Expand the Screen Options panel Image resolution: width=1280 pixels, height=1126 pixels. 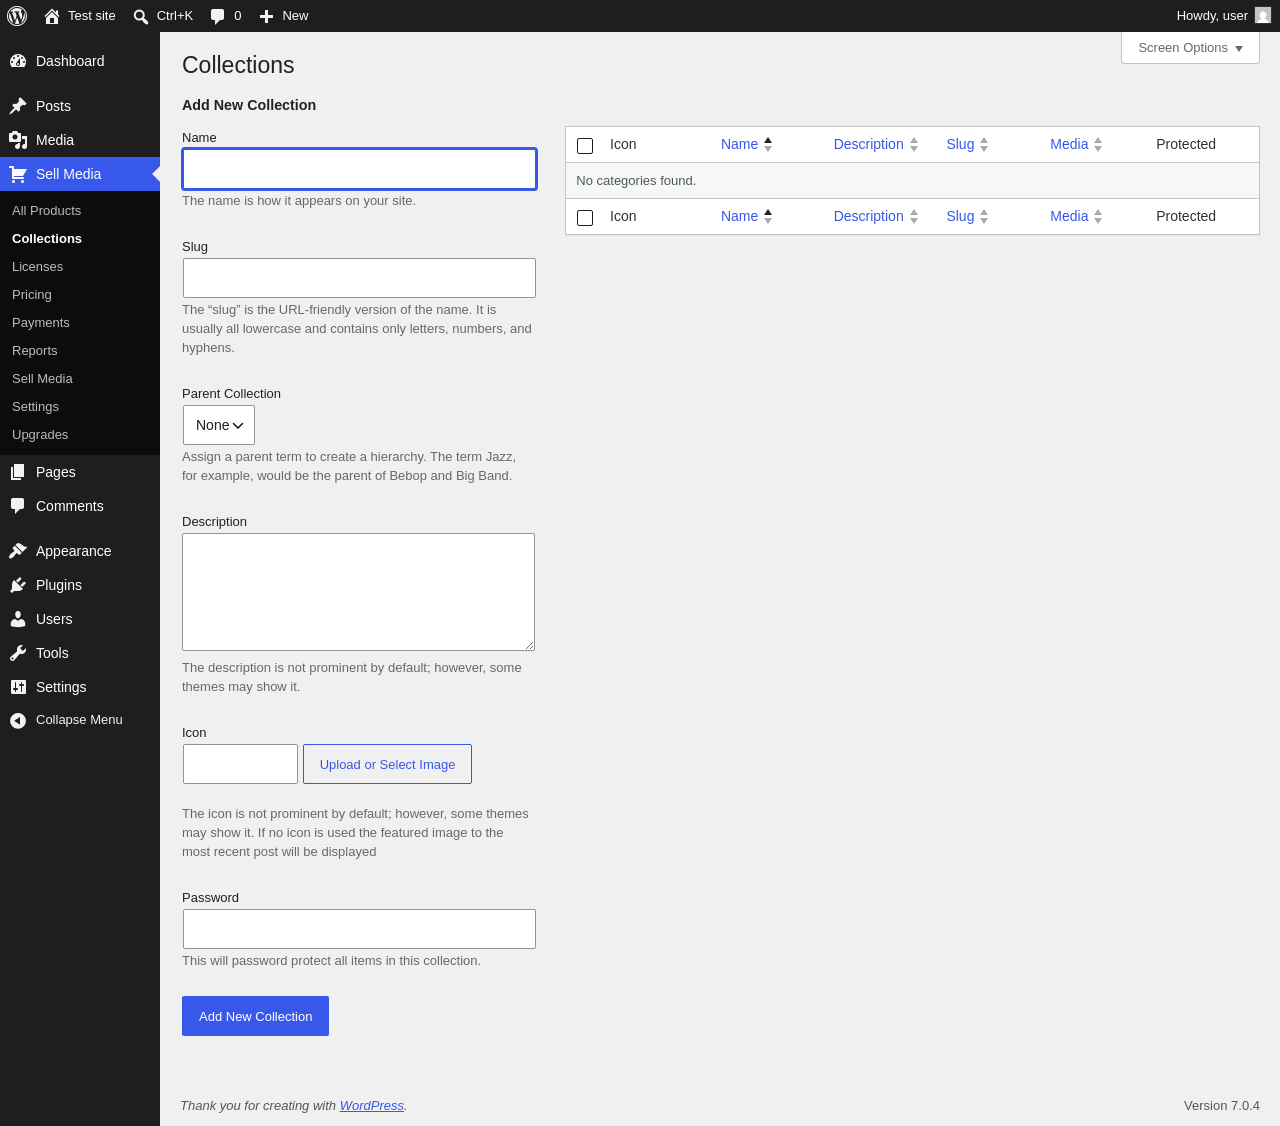tap(1190, 48)
